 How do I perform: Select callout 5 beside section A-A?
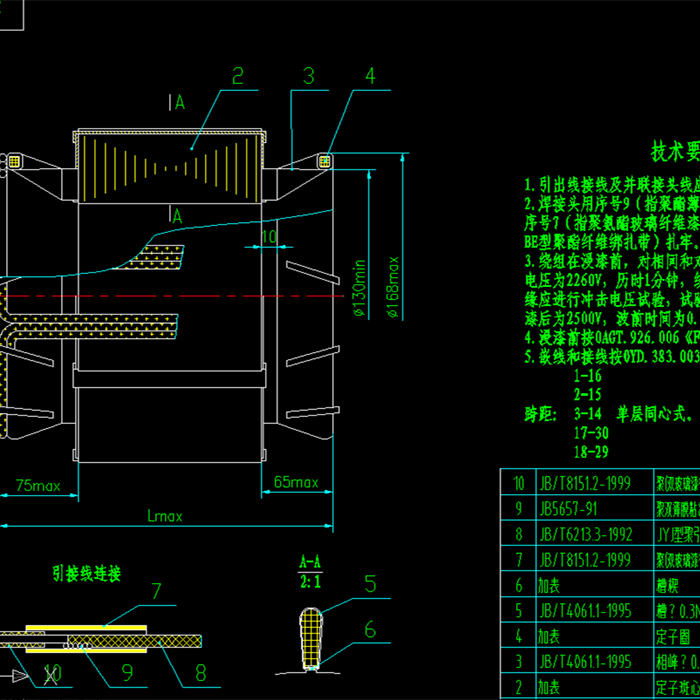370,586
